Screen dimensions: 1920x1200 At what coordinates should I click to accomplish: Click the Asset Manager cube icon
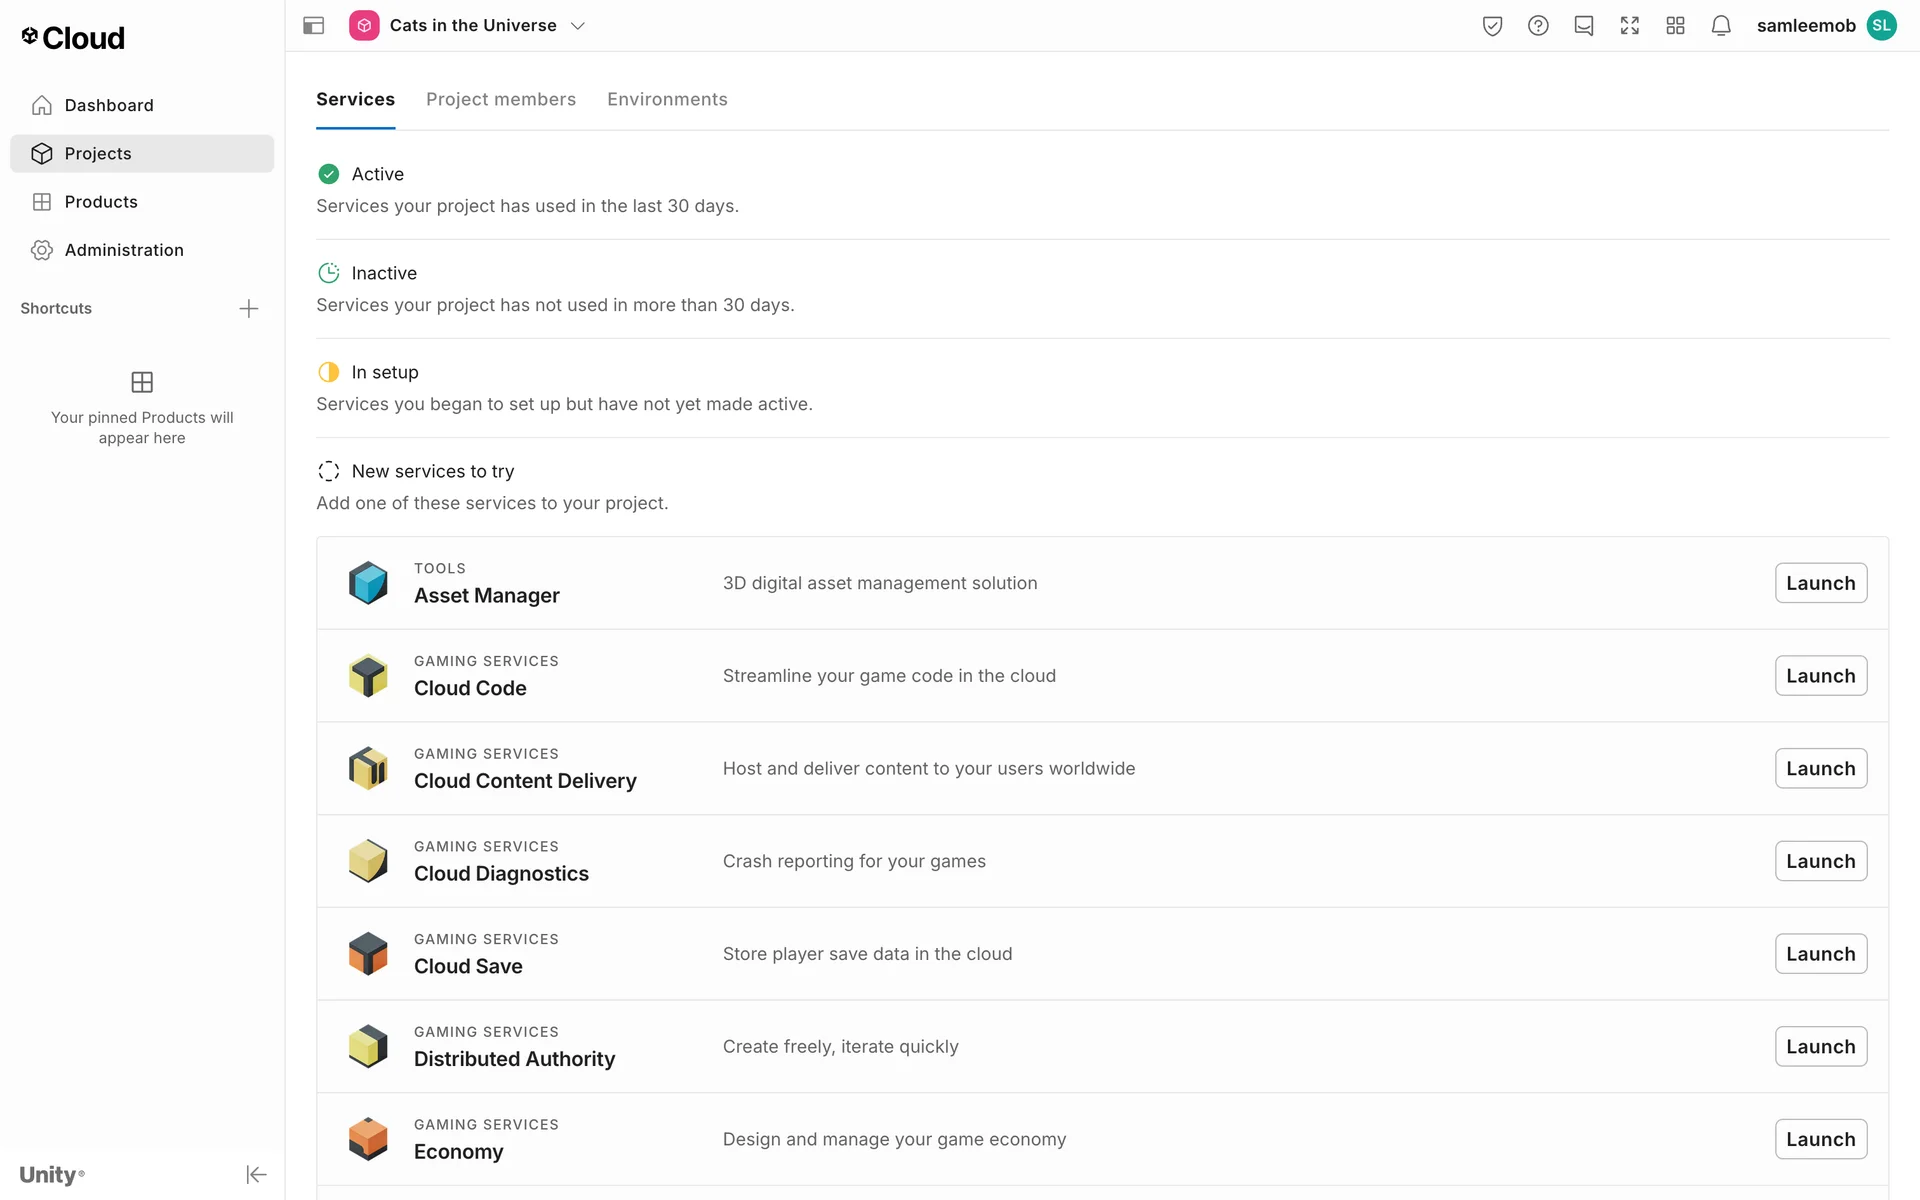pyautogui.click(x=368, y=583)
